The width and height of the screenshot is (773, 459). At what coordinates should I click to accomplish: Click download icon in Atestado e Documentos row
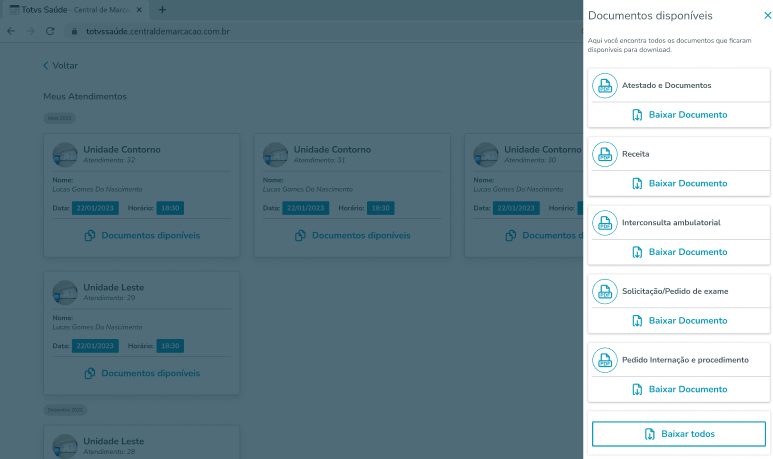click(x=637, y=115)
